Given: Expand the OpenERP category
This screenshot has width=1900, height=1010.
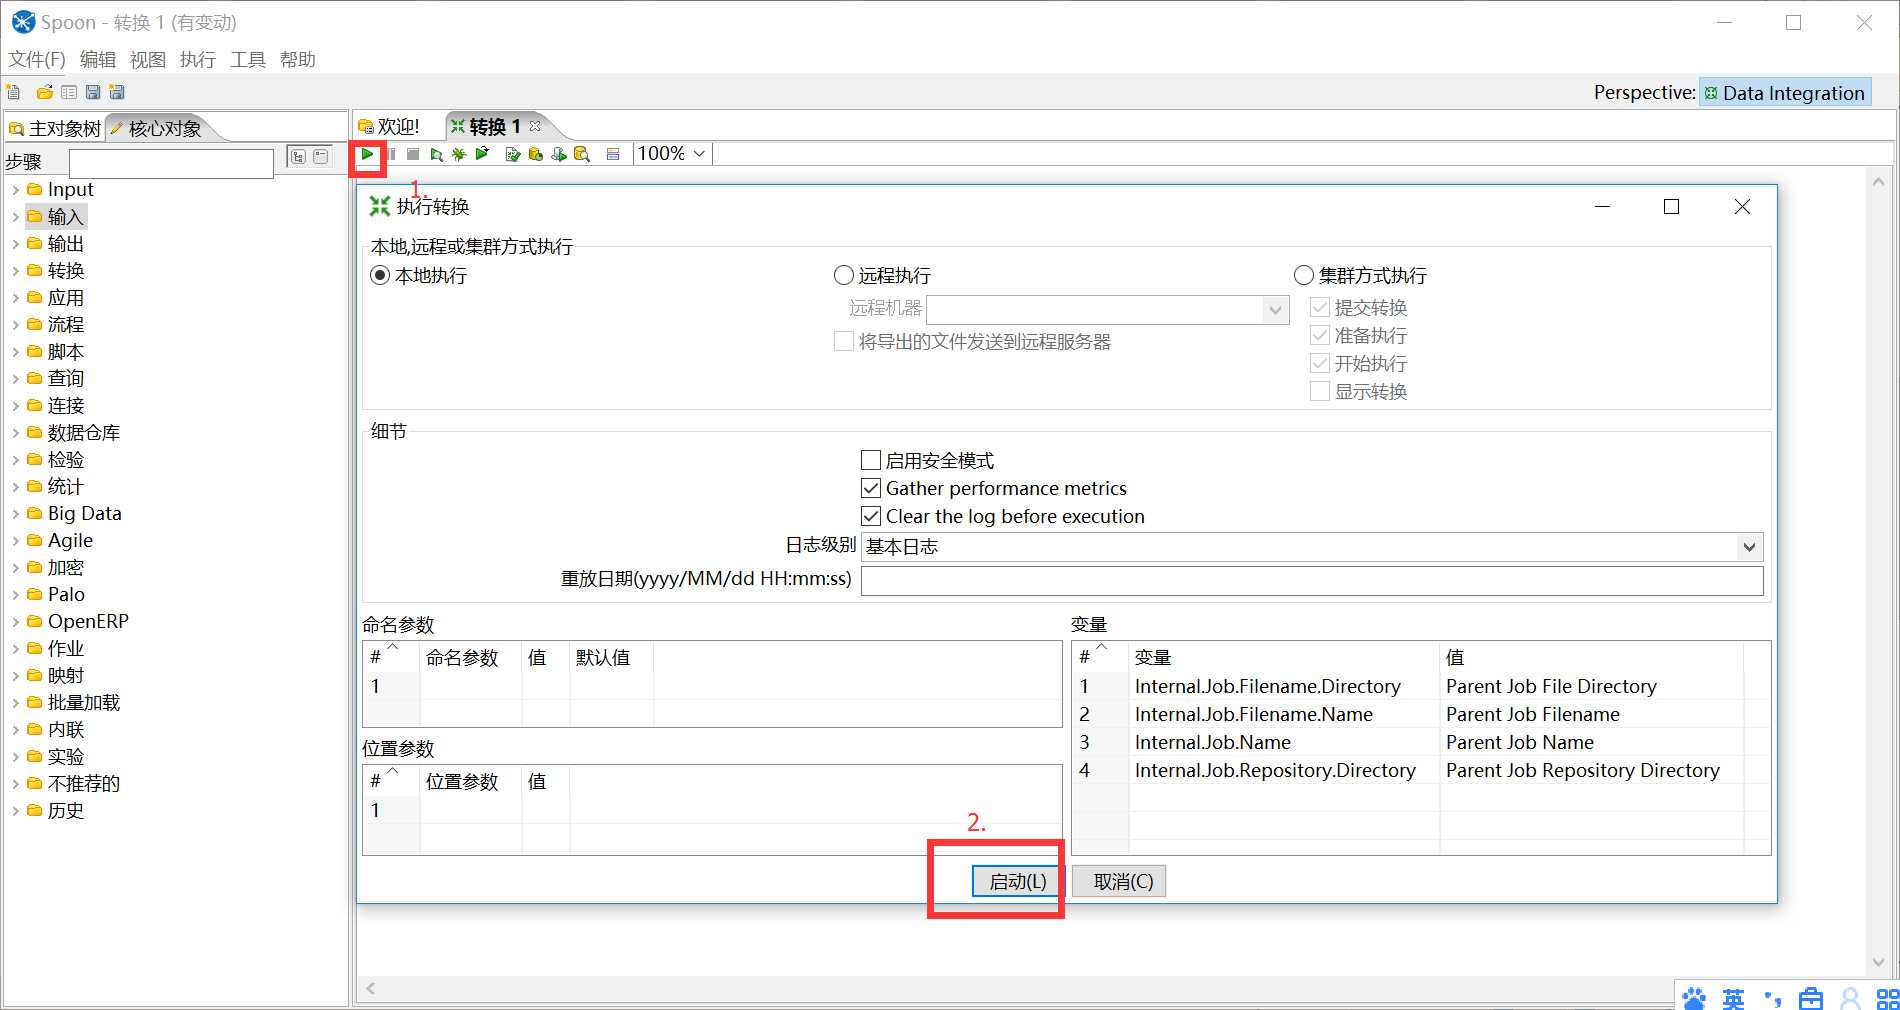Looking at the screenshot, I should point(15,621).
